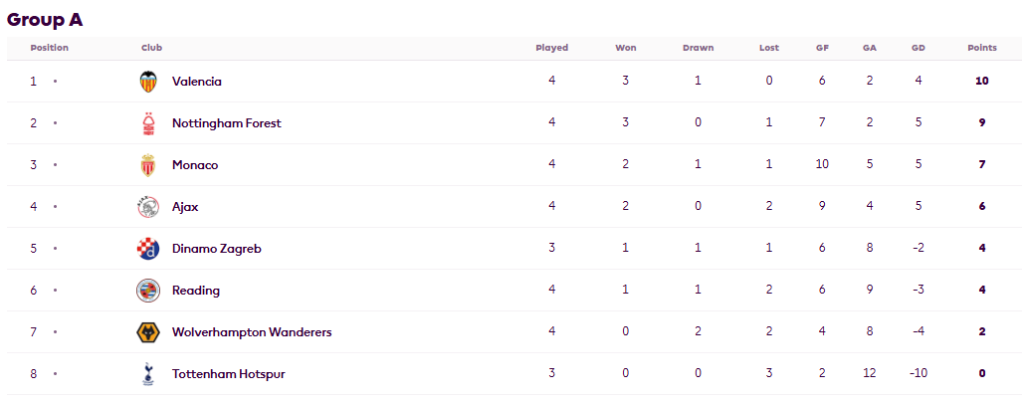Click Valencia's 10 points value
This screenshot has width=1024, height=403.
click(982, 82)
